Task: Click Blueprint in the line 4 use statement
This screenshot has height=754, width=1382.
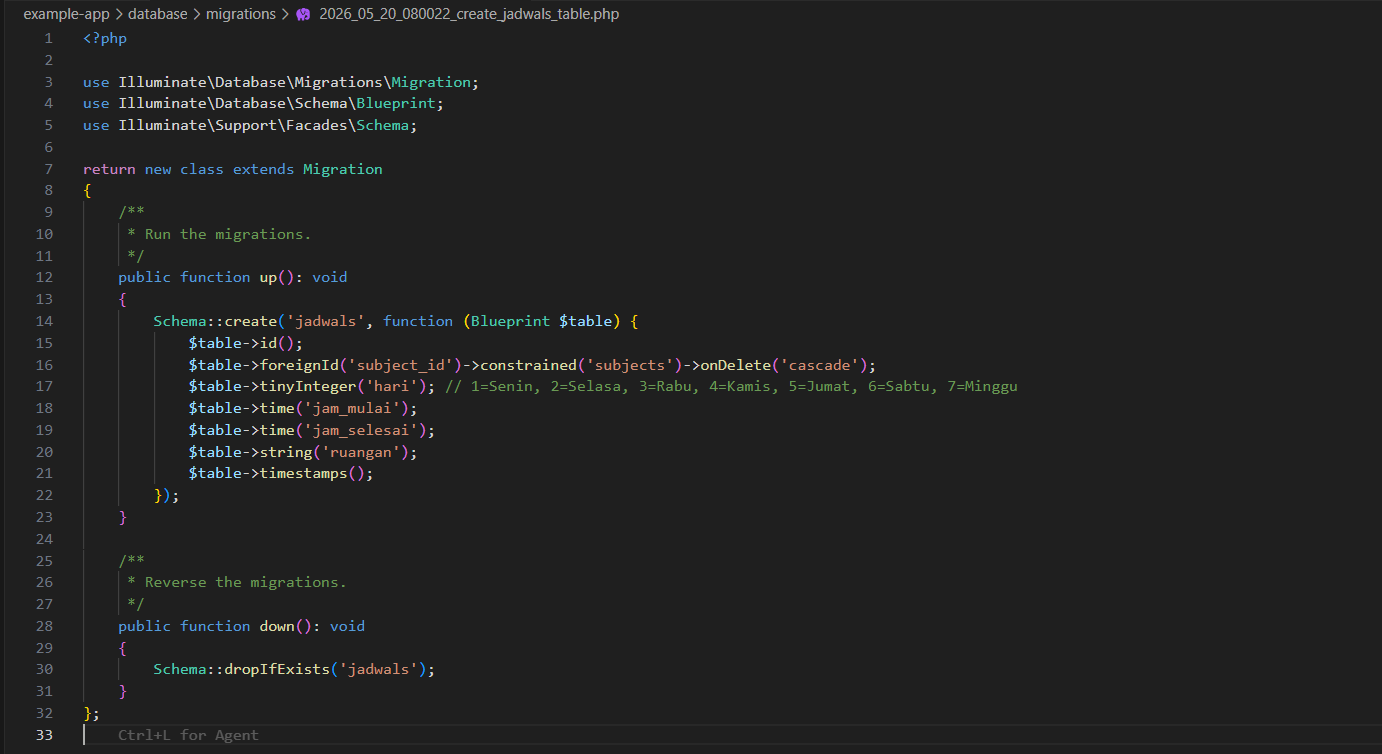Action: pos(395,103)
